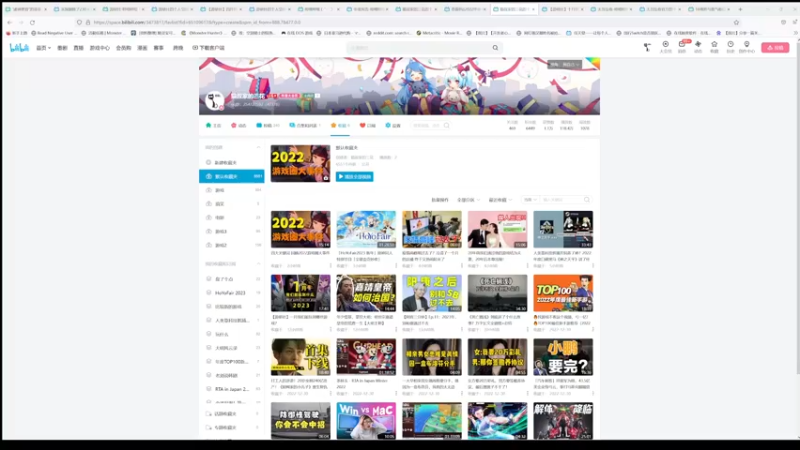800x450 pixels.
Task: Open the Metacritic bookmark in the bookmarks bar
Action: click(439, 33)
